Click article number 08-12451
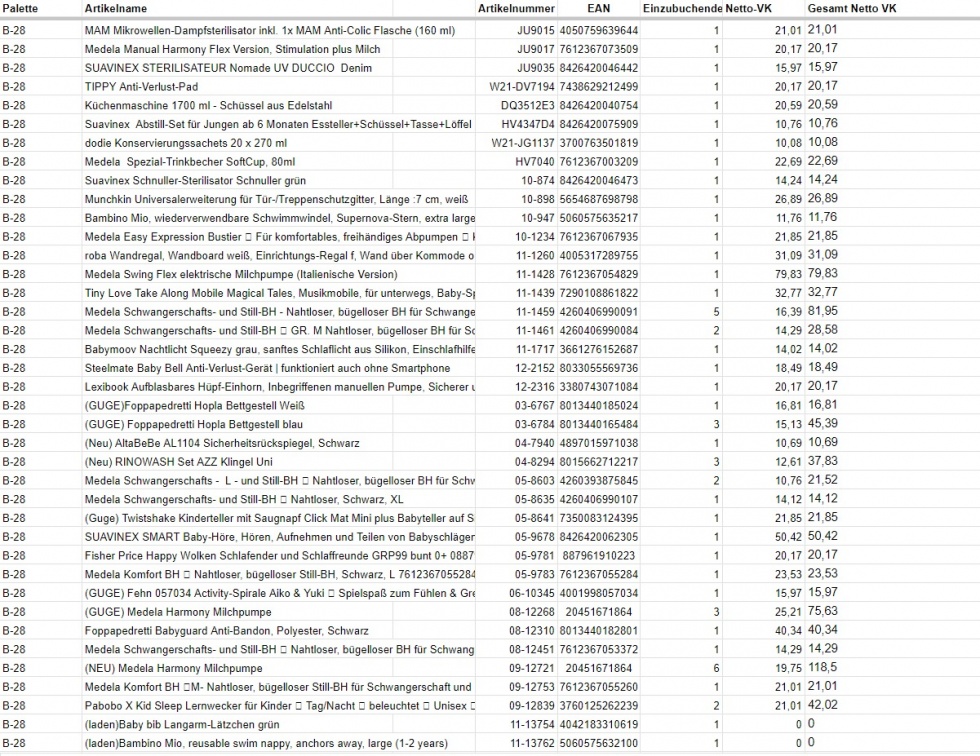Screen dimensions: 980x756 tap(532, 649)
